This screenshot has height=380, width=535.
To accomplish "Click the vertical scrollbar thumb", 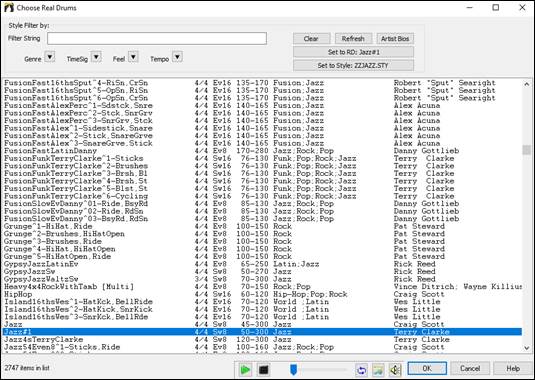I will [526, 149].
